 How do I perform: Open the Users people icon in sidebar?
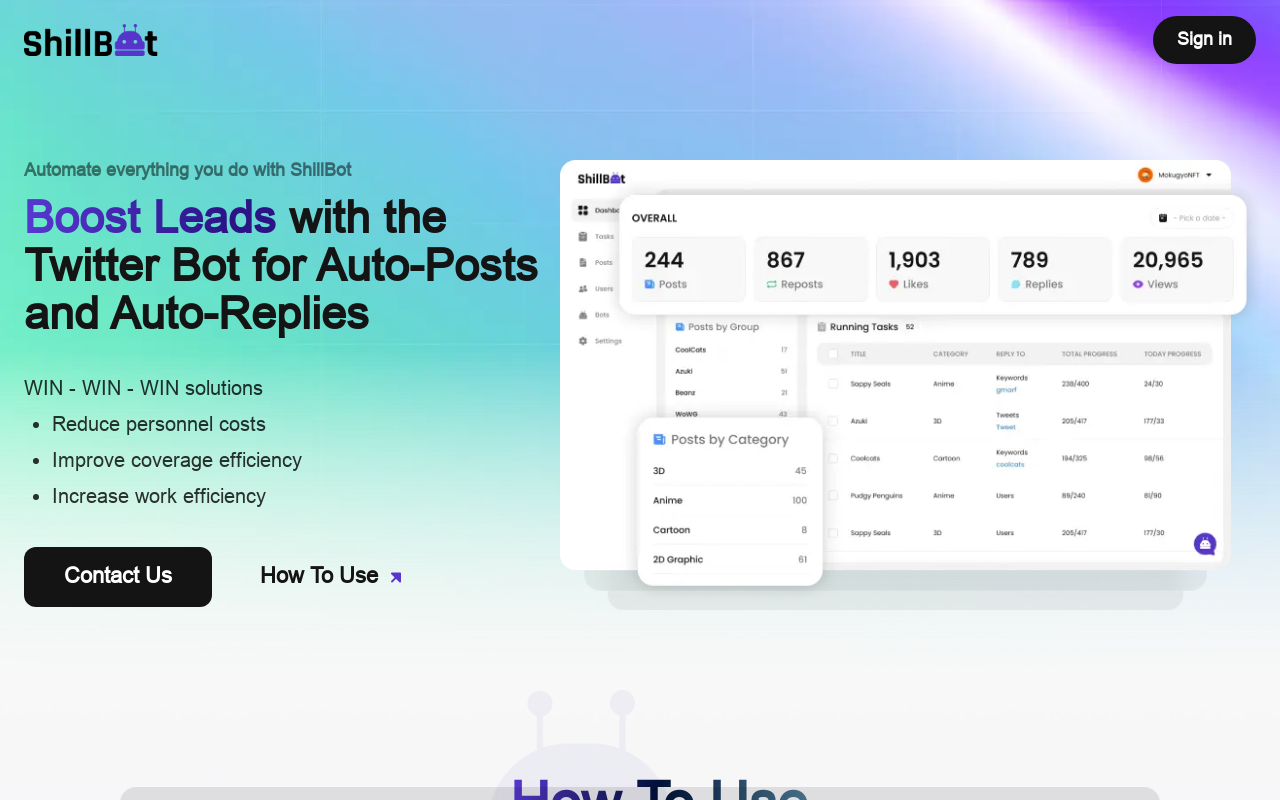[583, 288]
